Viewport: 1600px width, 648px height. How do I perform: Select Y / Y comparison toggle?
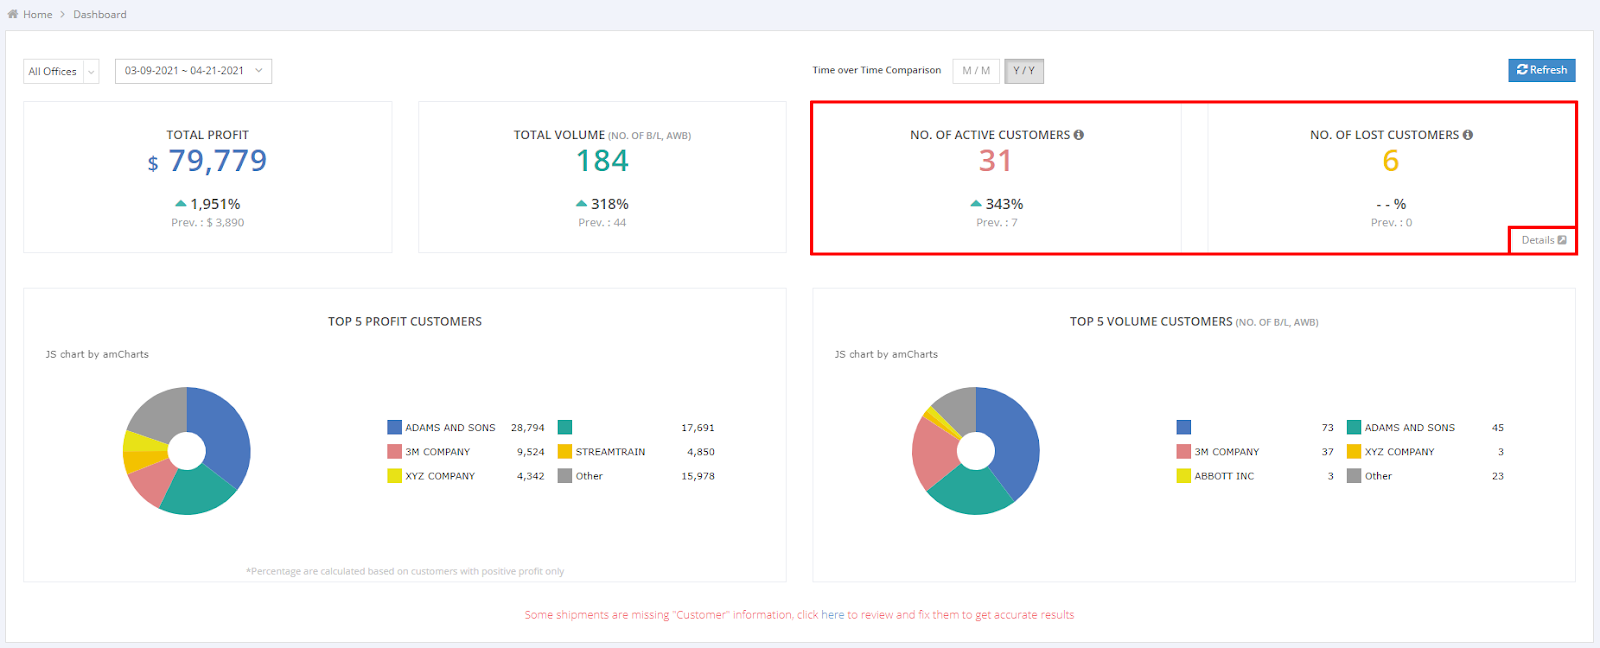click(x=1024, y=71)
